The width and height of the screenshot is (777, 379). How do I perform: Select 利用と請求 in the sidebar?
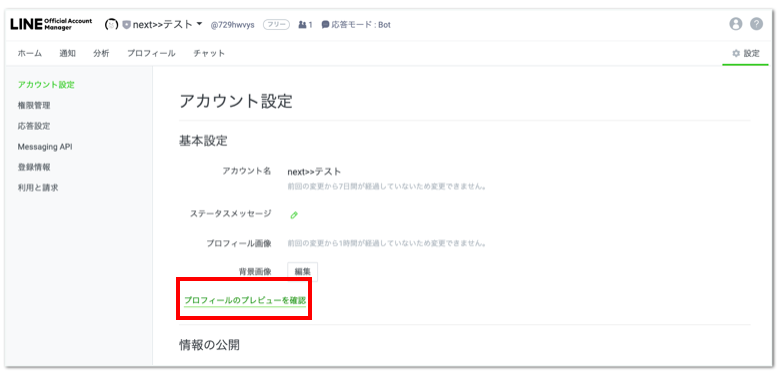38,188
